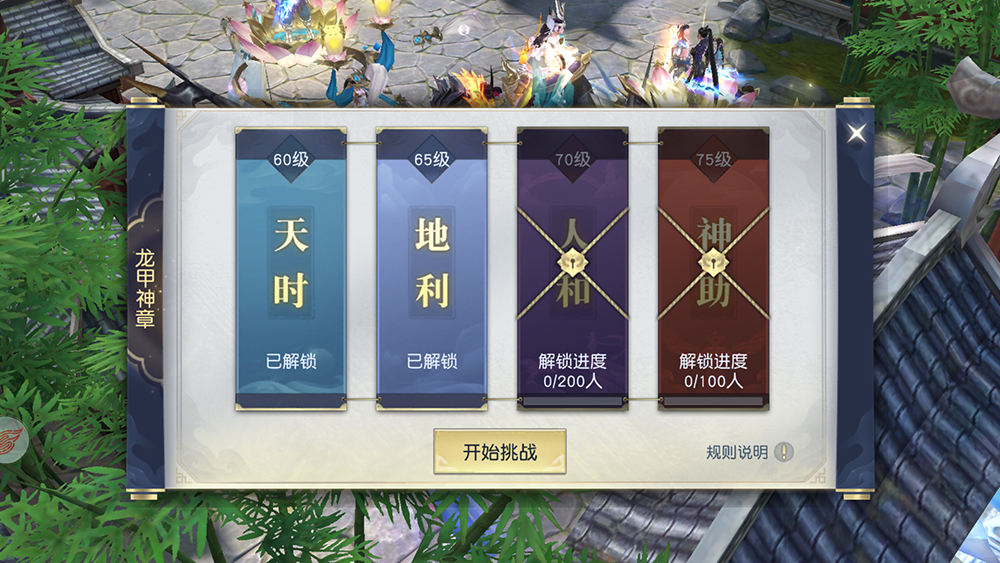Click the 0/200人 unlock progress bar
The height and width of the screenshot is (563, 1000).
point(573,402)
